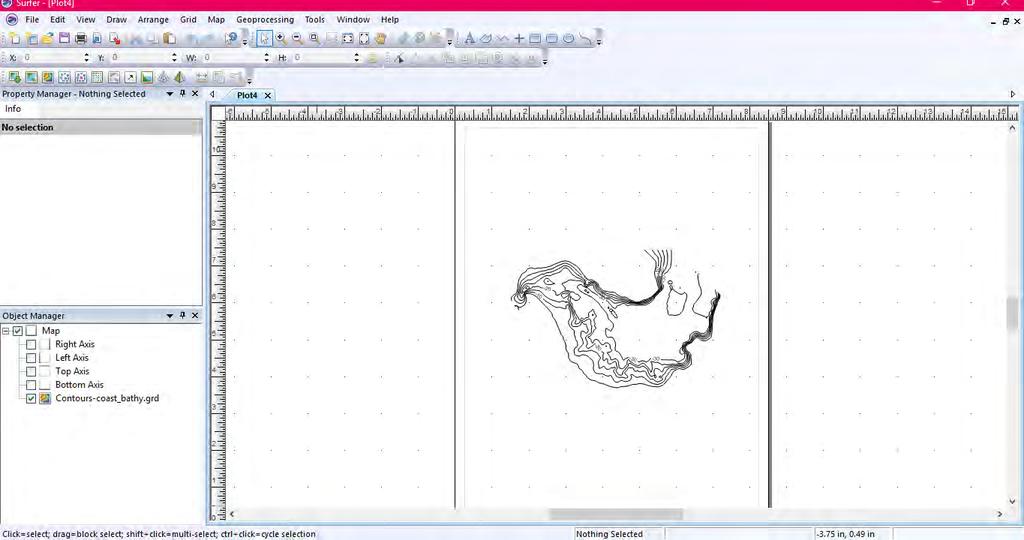
Task: Enable the Left Axis checkbox
Action: (31, 358)
